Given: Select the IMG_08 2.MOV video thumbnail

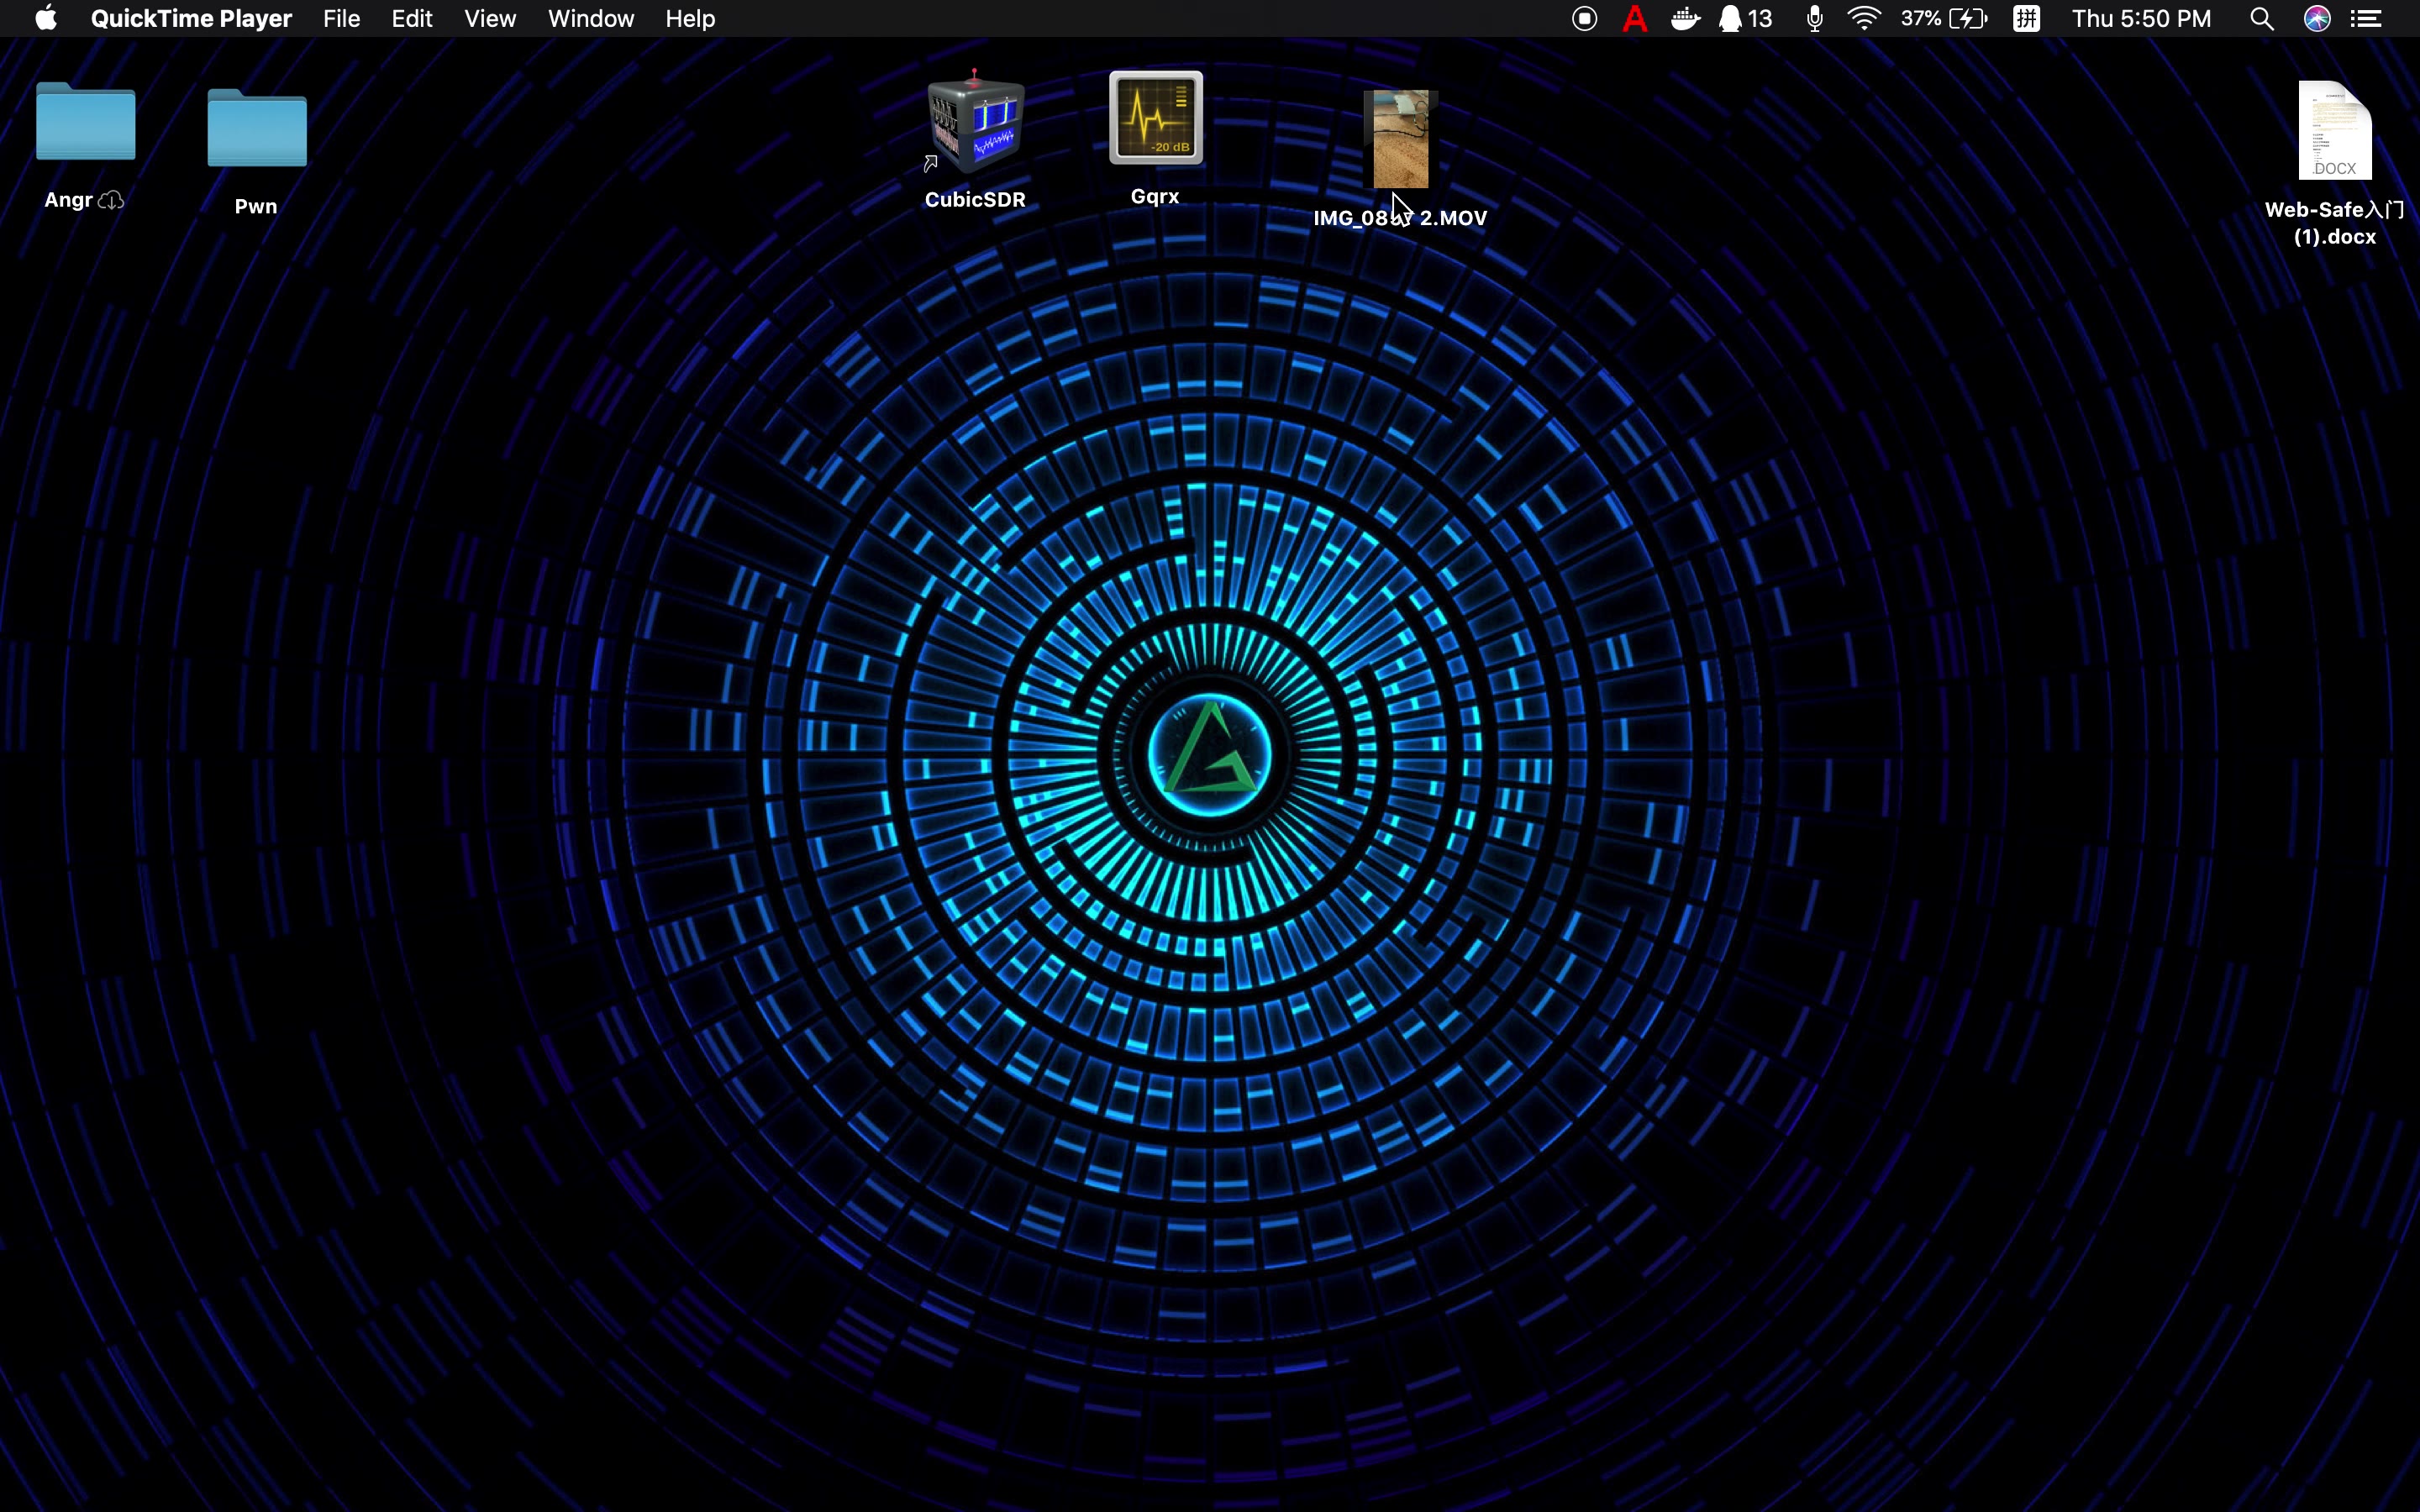Looking at the screenshot, I should click(1401, 139).
